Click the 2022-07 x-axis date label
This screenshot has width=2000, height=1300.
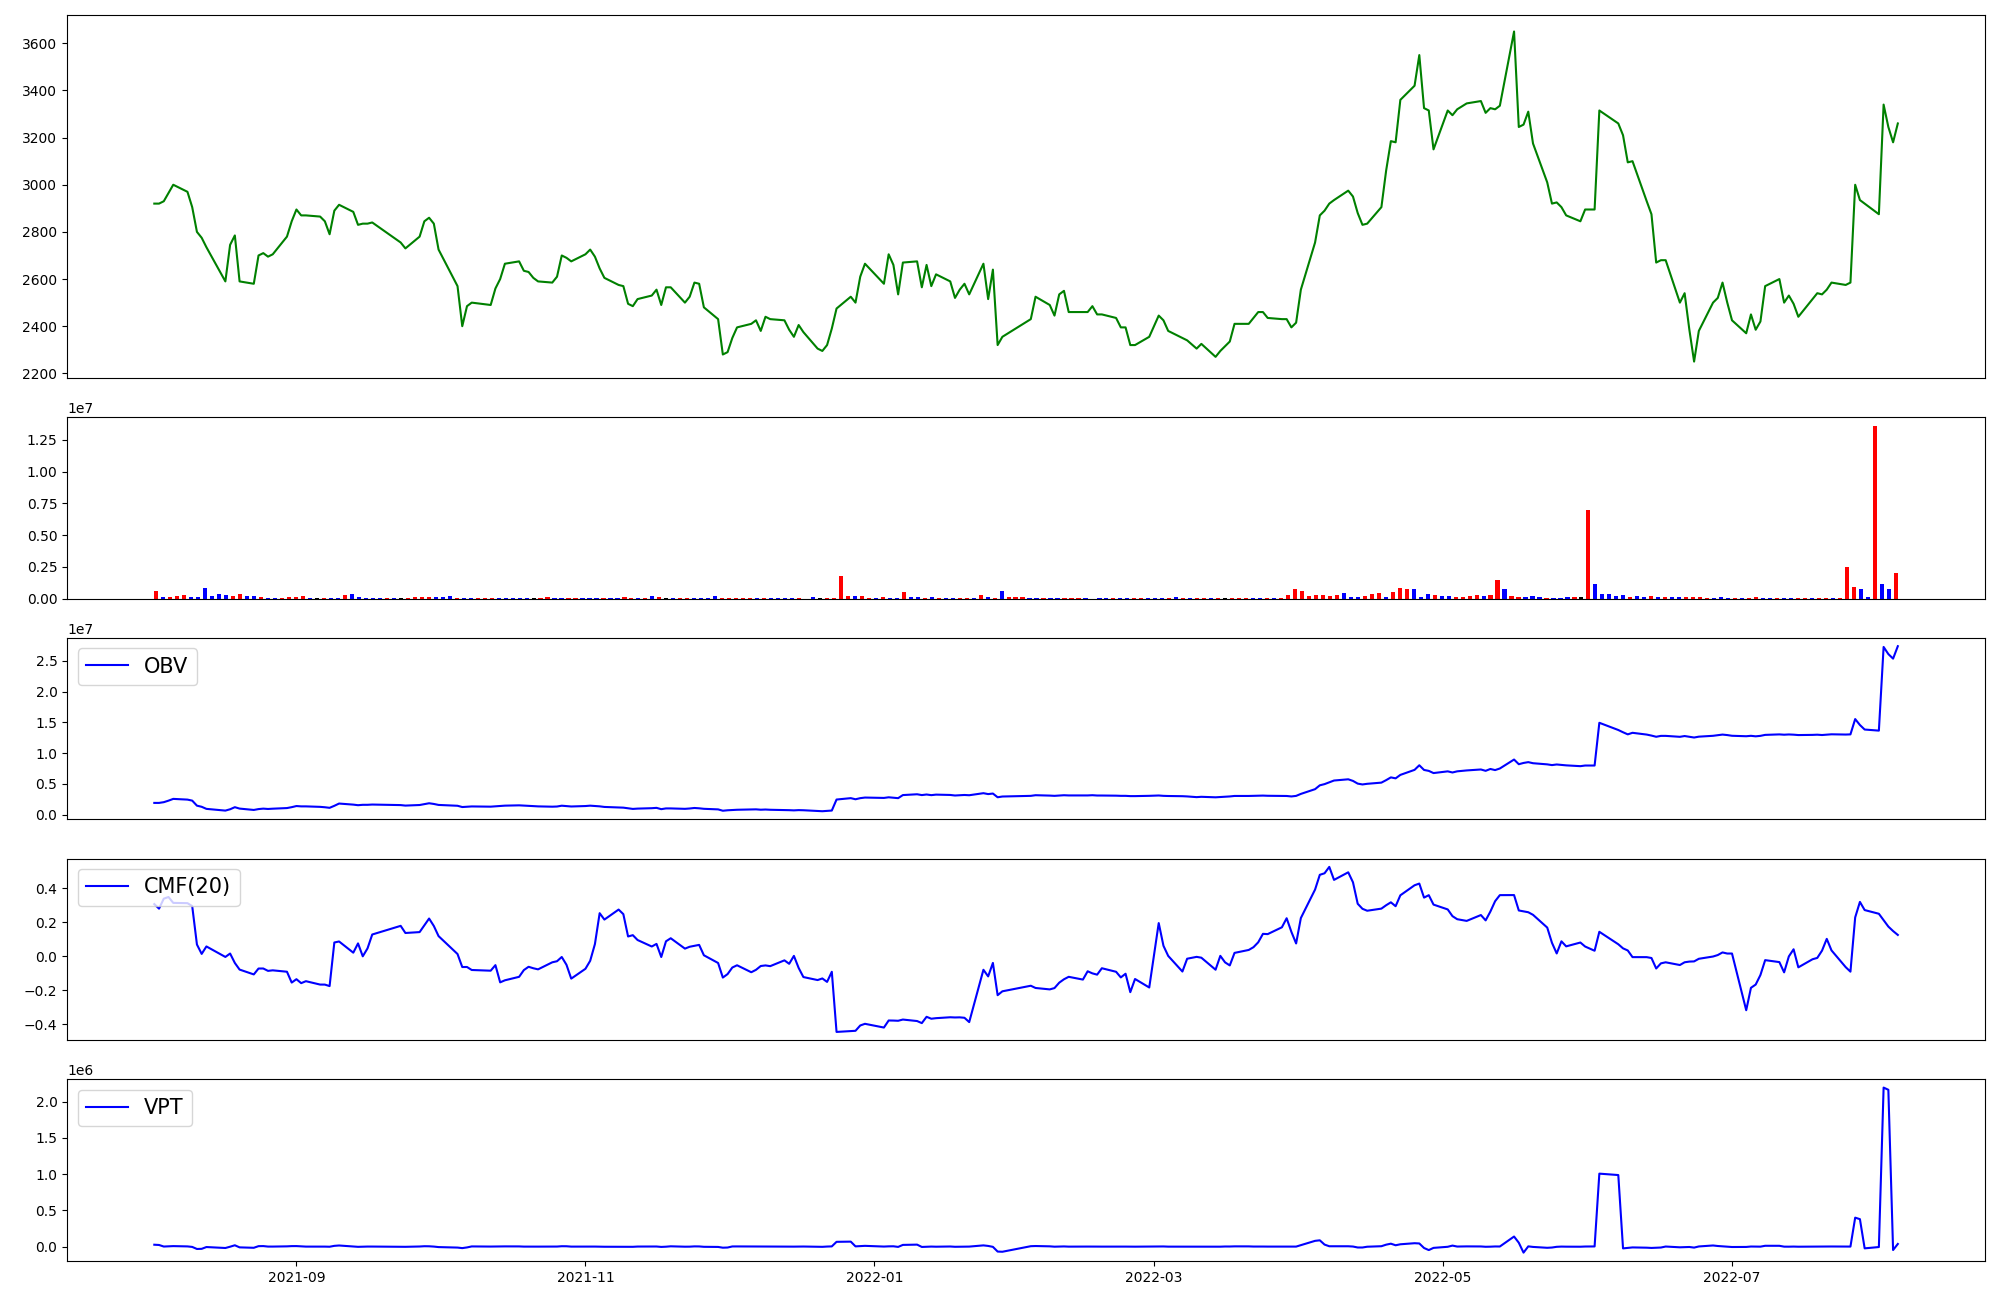[x=1731, y=1277]
